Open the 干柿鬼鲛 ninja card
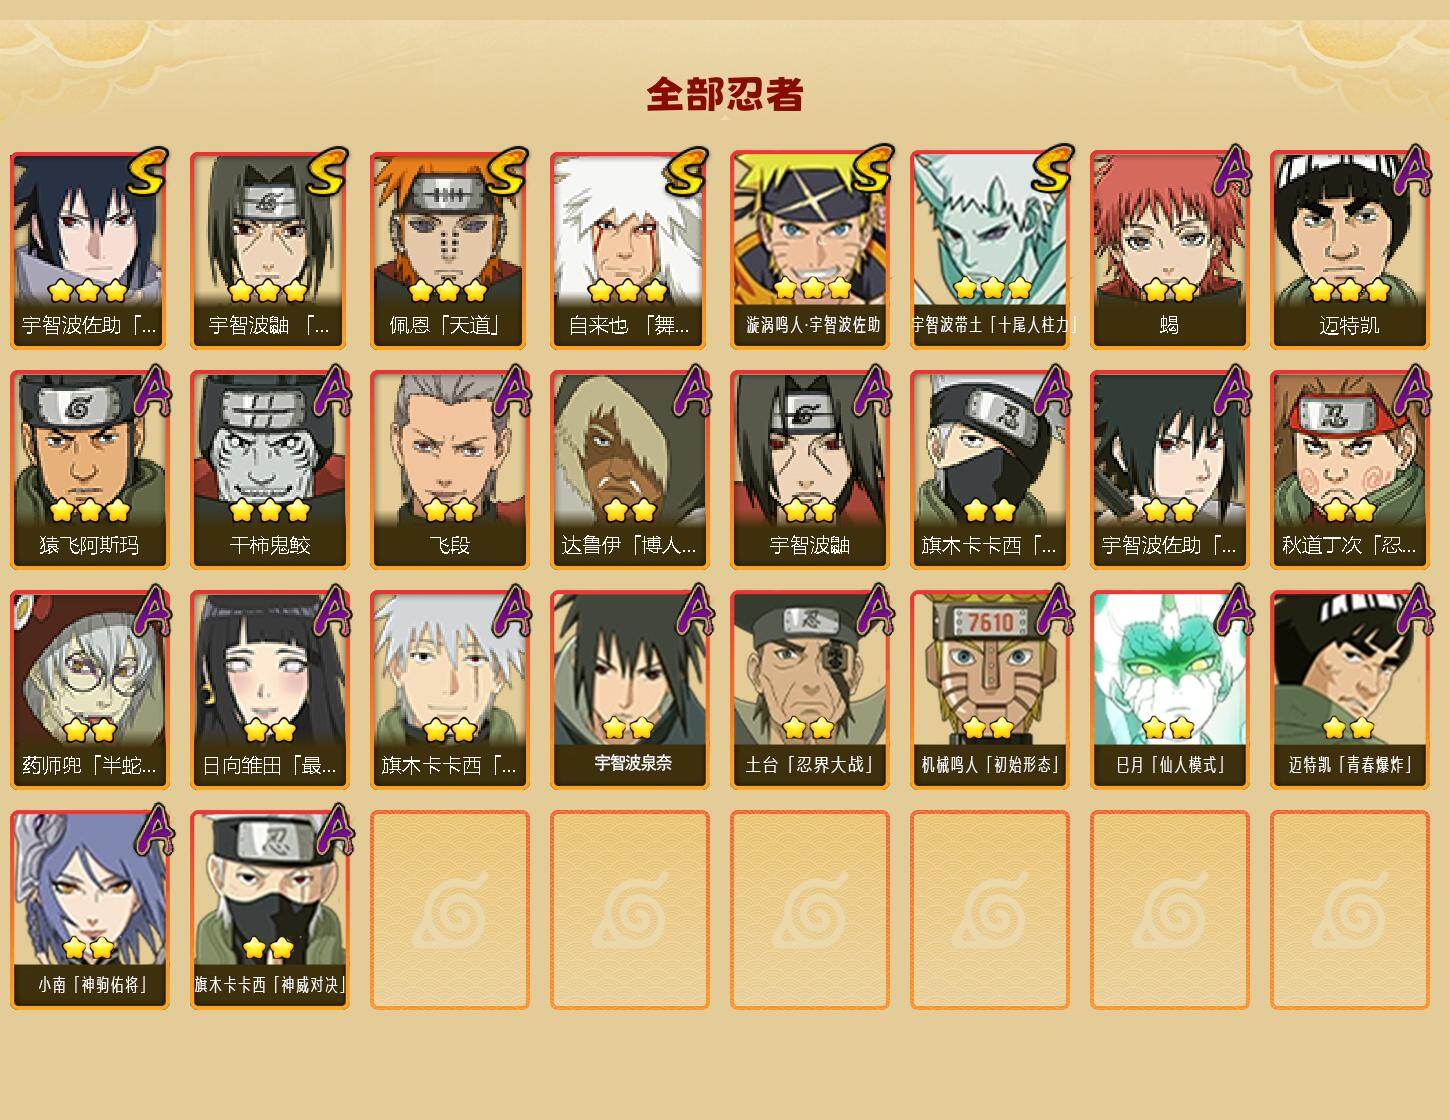1450x1120 pixels. (x=269, y=470)
